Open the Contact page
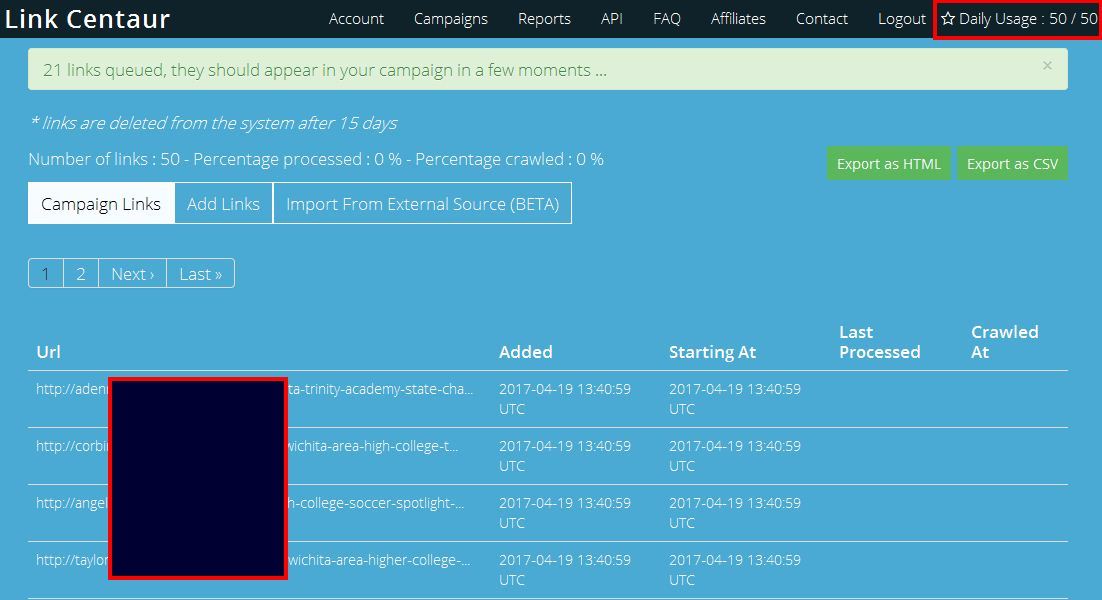The image size is (1102, 600). click(x=822, y=19)
